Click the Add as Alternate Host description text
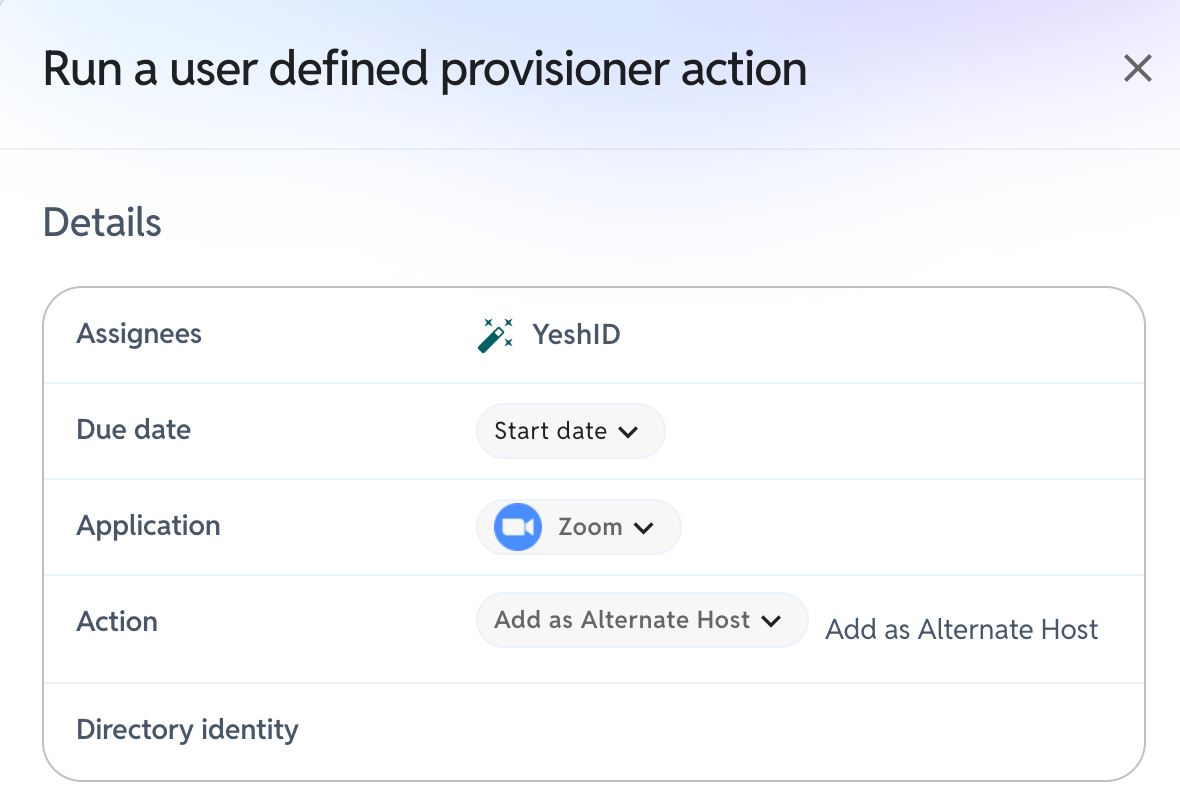 tap(962, 630)
